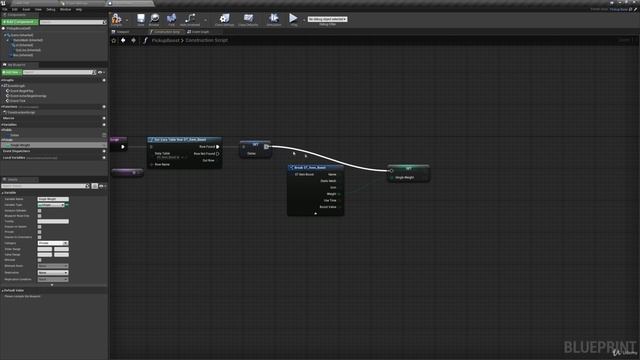Click the exec output pin on first SET node
The height and width of the screenshot is (360, 640).
click(267, 147)
